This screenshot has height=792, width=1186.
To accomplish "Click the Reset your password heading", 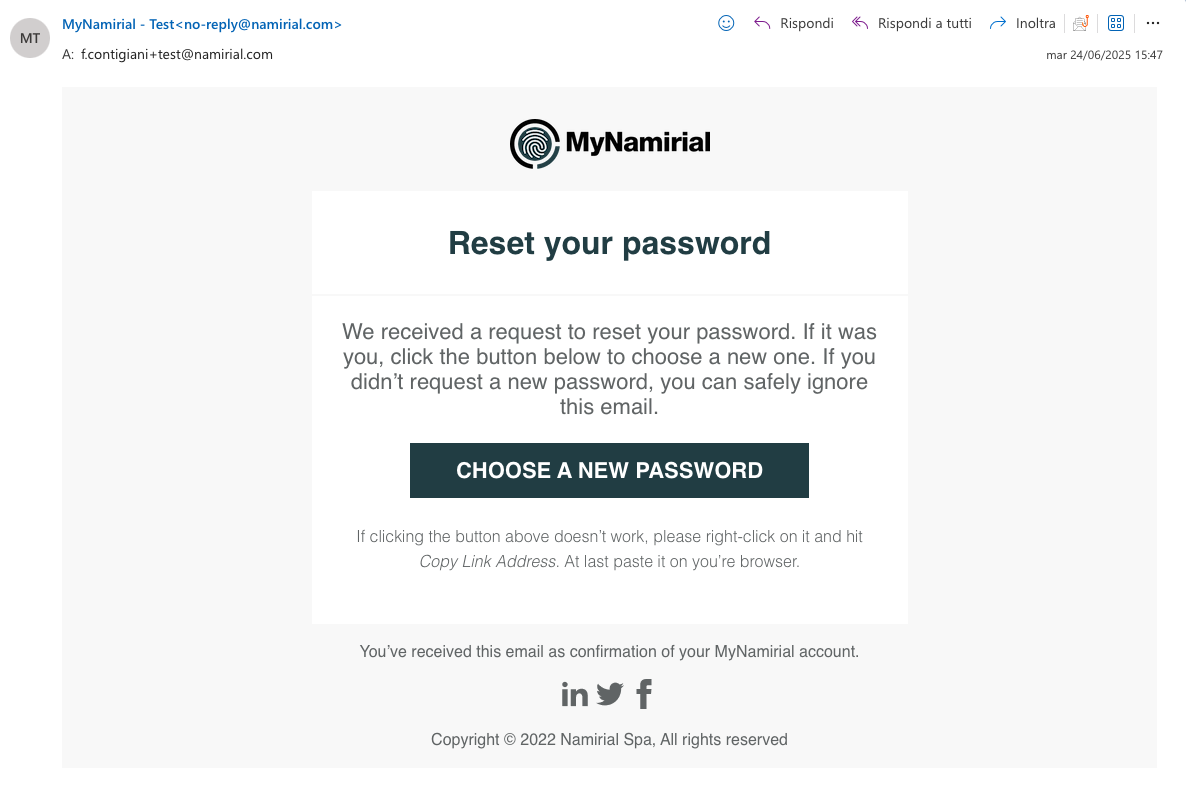I will coord(609,243).
